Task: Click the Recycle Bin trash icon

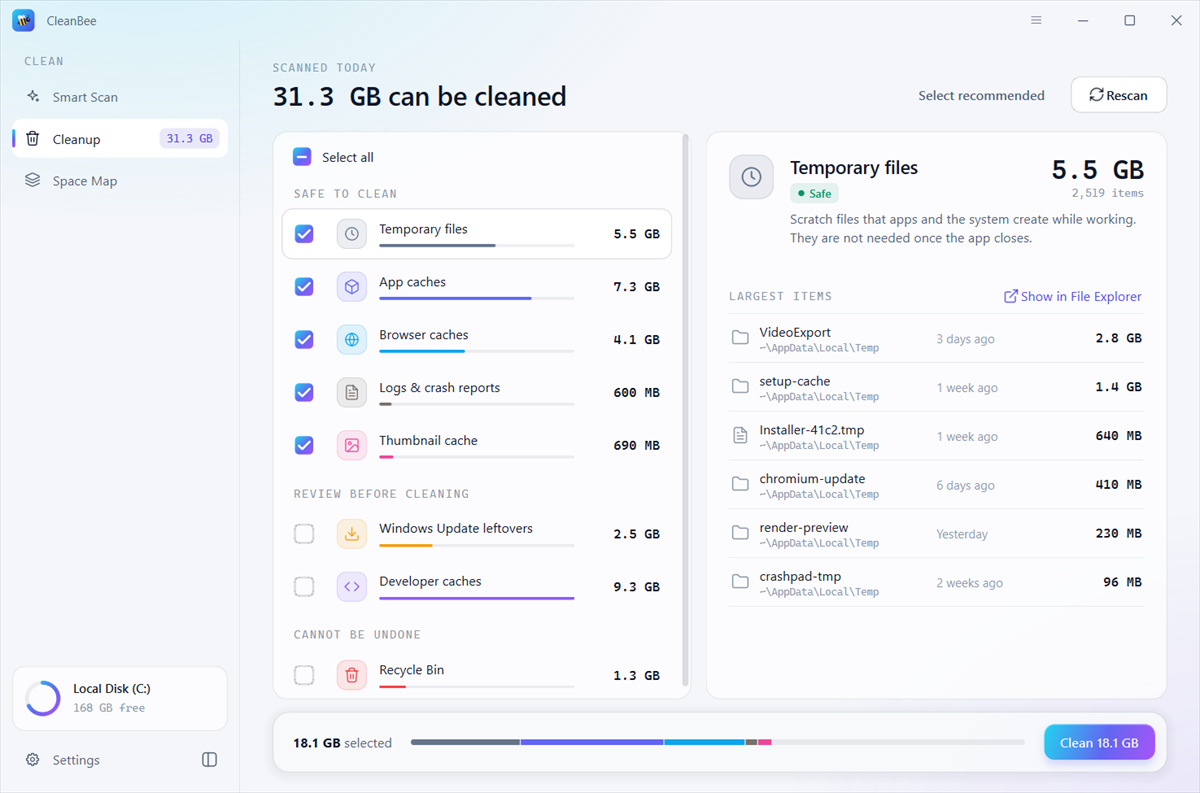Action: (352, 675)
